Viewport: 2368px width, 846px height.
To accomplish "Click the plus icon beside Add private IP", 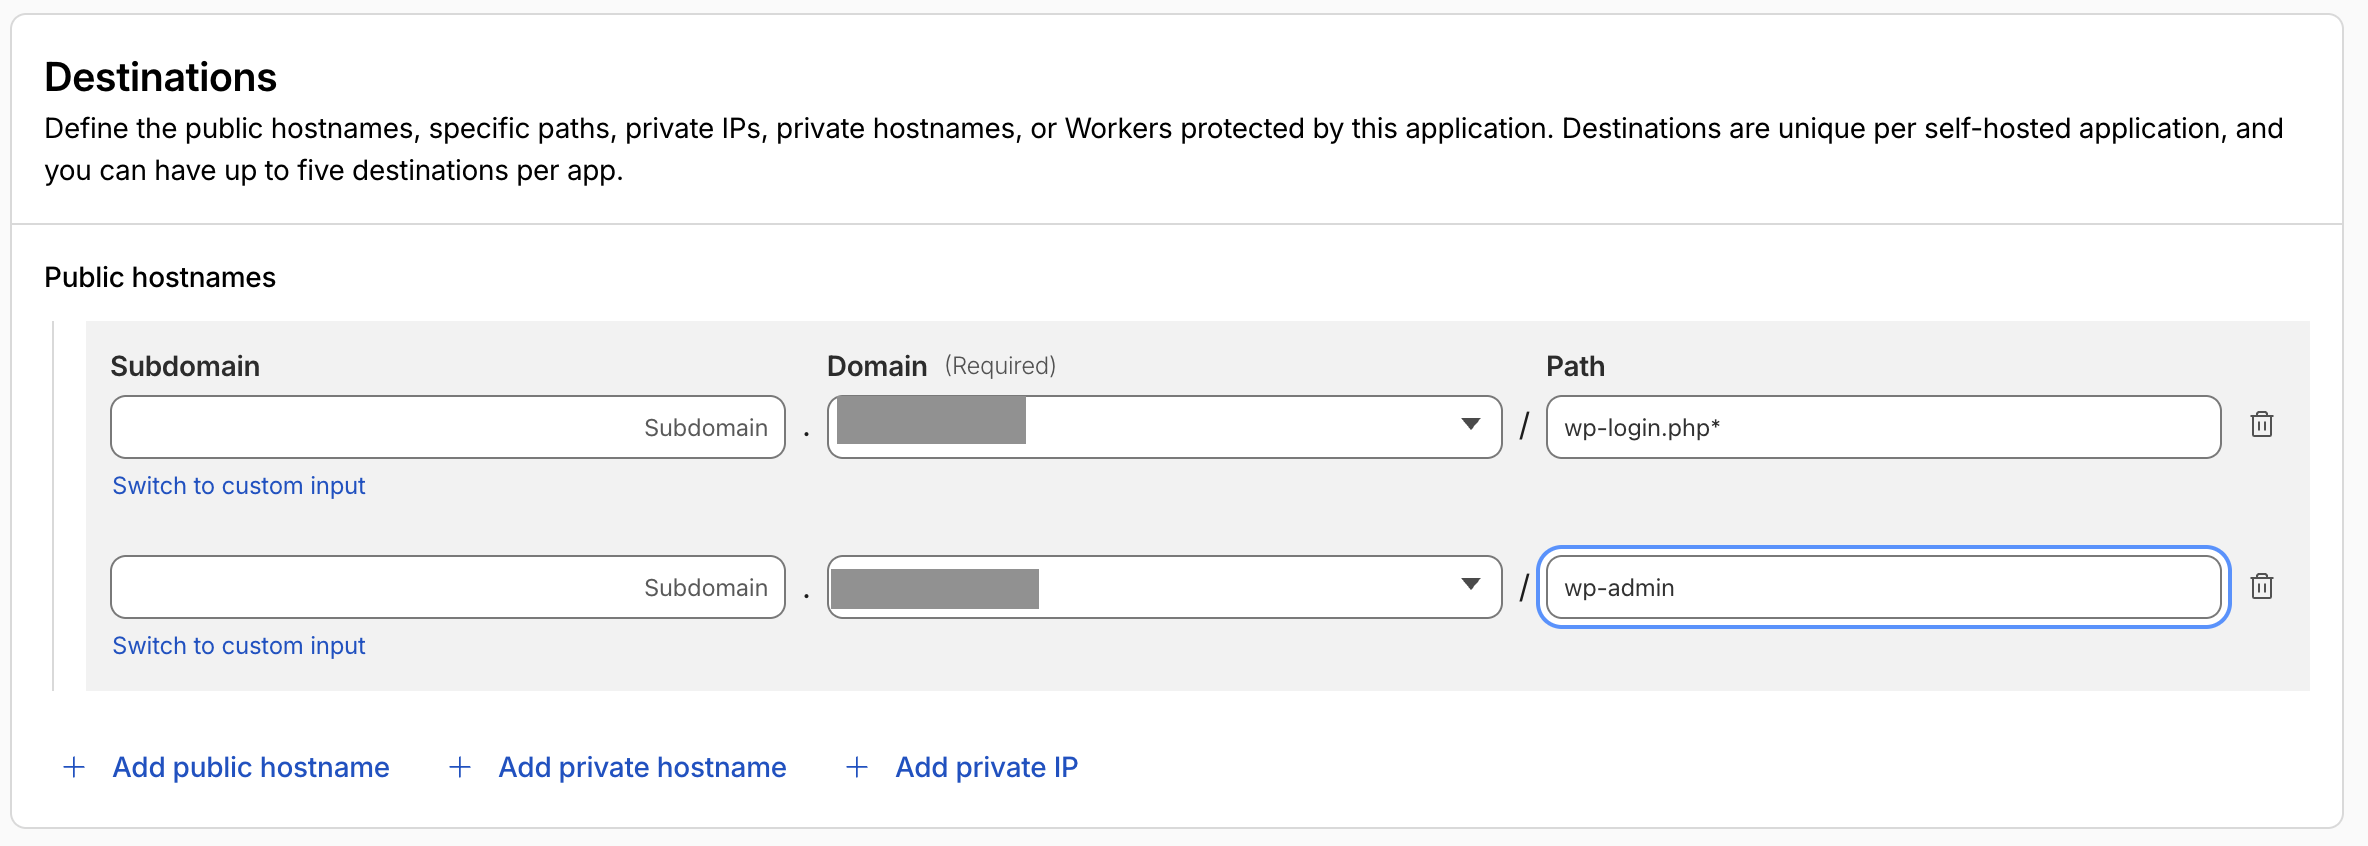I will tap(857, 767).
